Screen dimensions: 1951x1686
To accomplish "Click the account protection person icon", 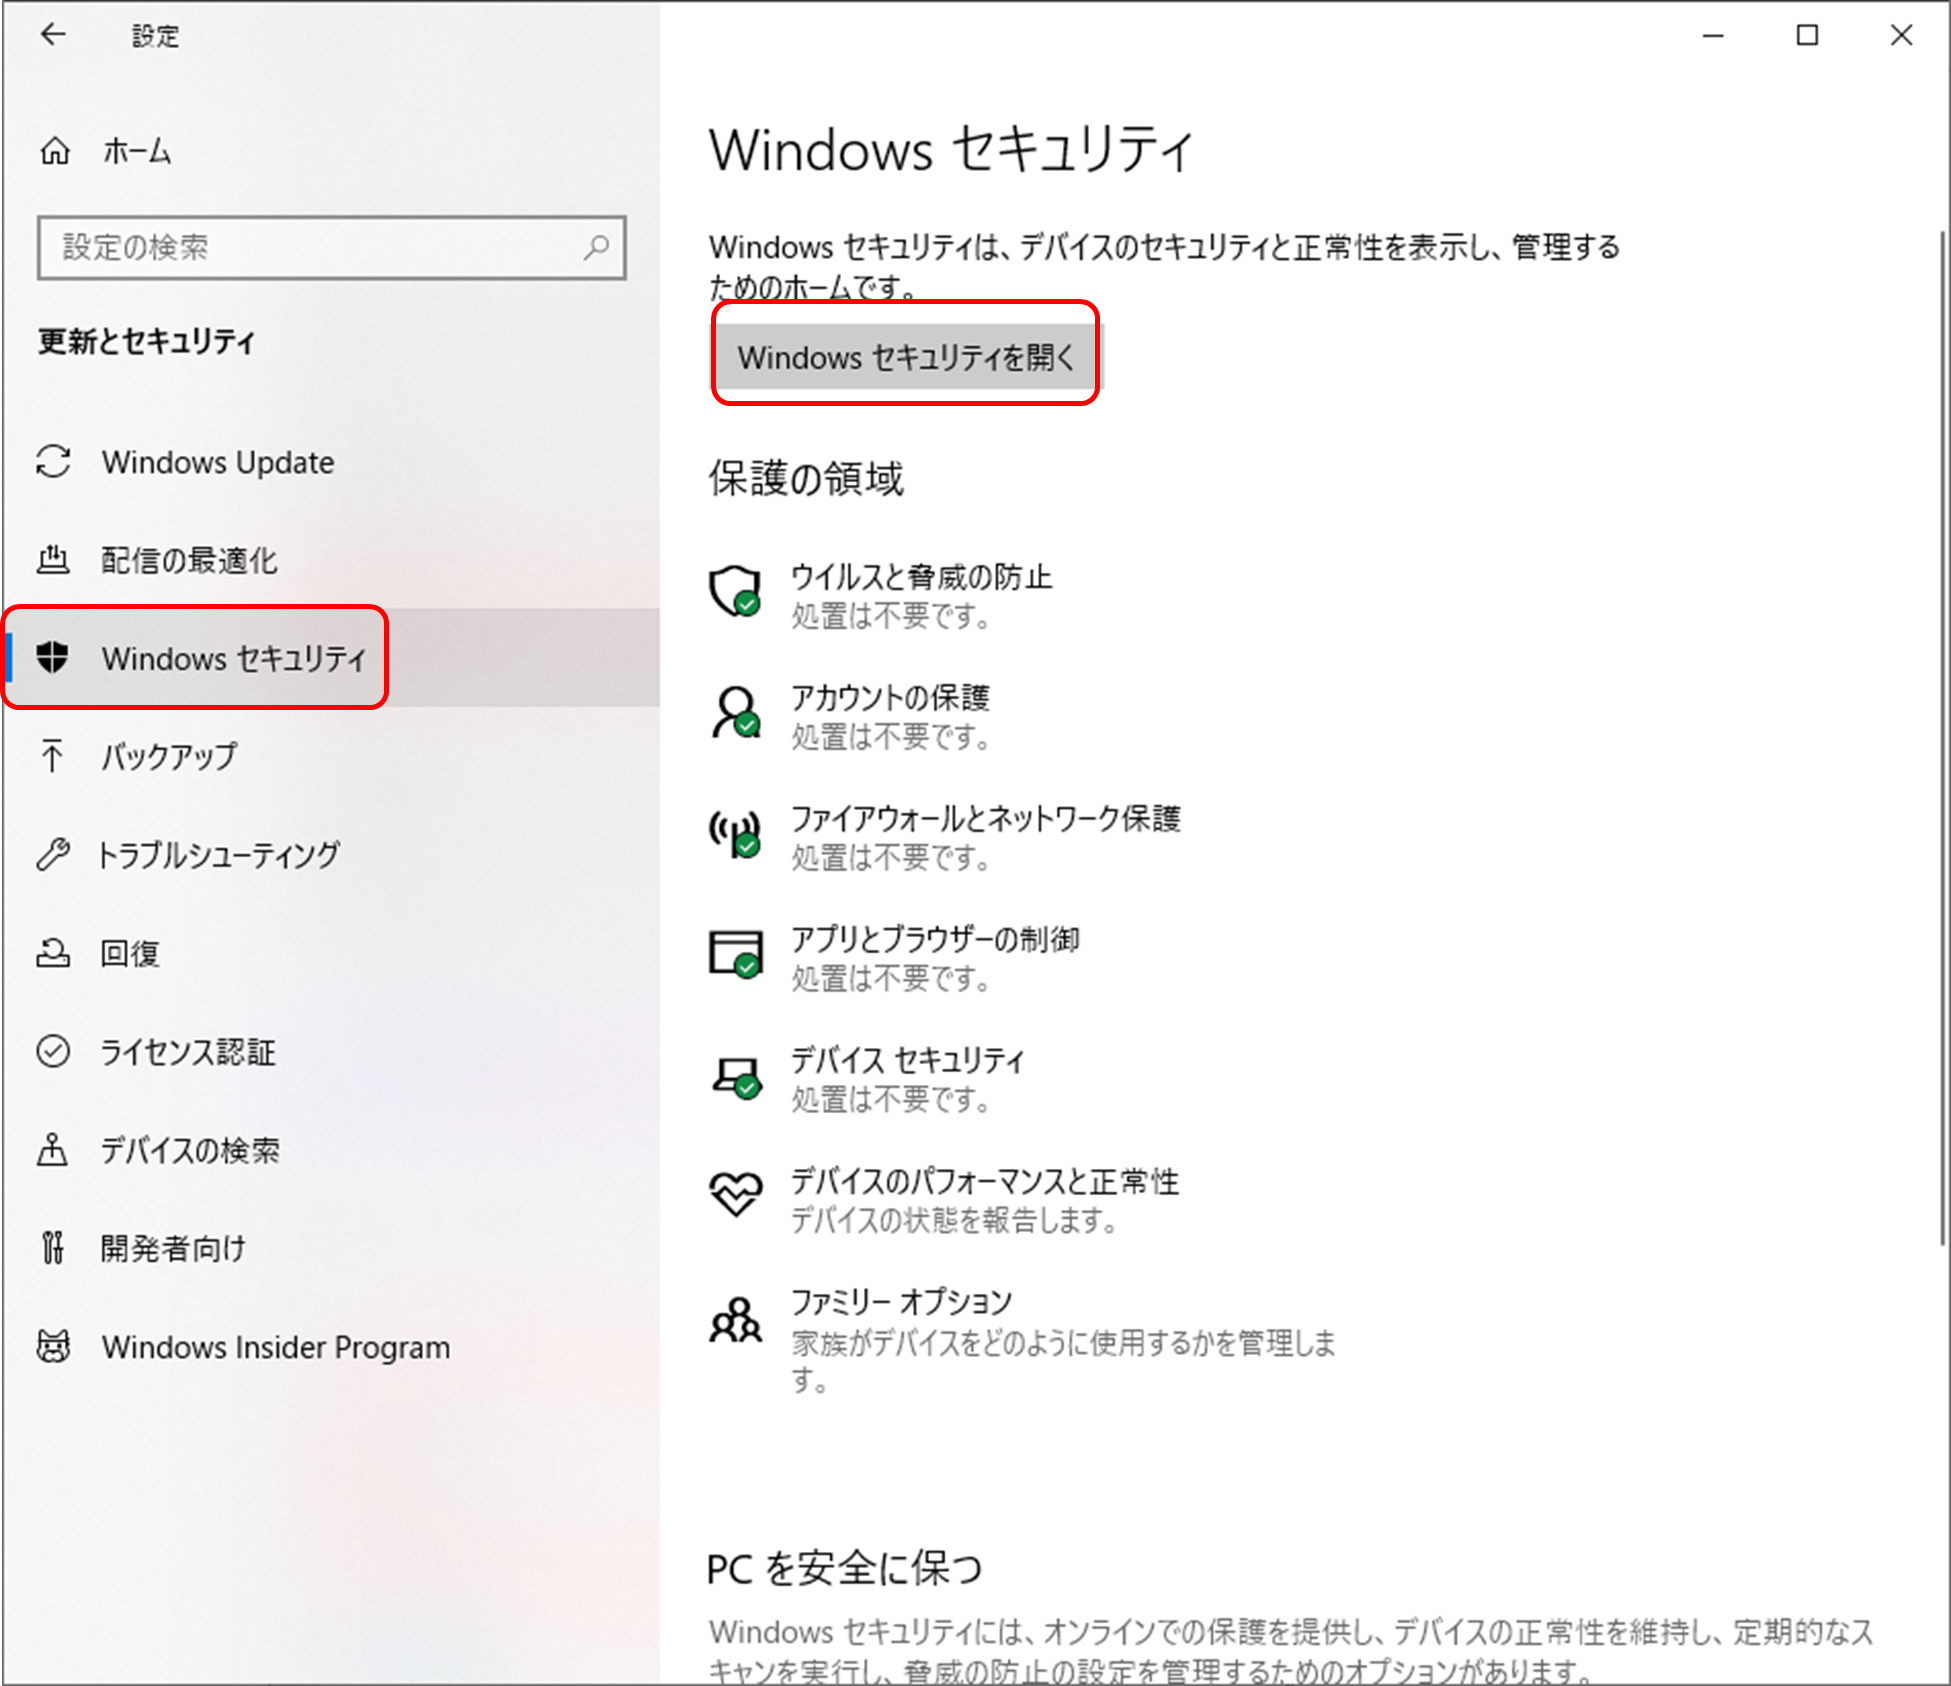I will [736, 712].
